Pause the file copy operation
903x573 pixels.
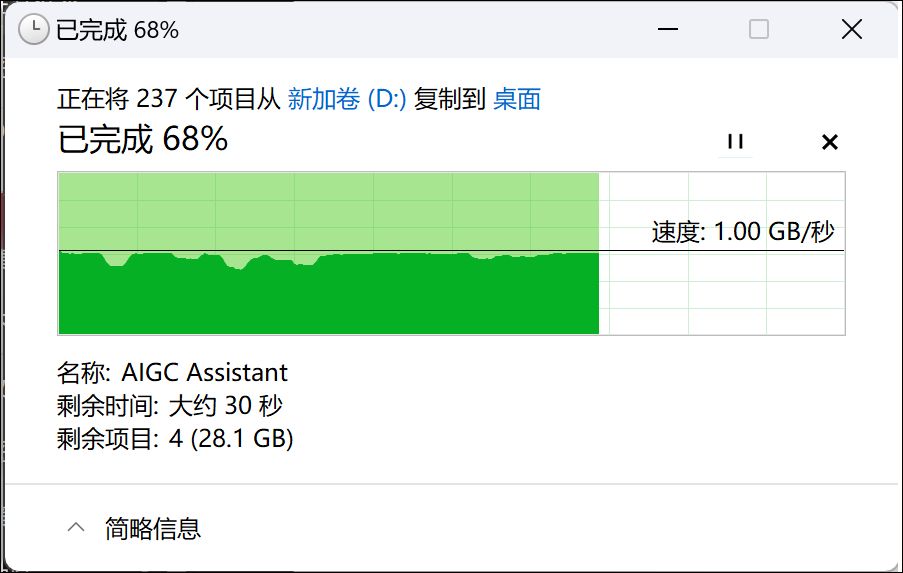coord(736,142)
